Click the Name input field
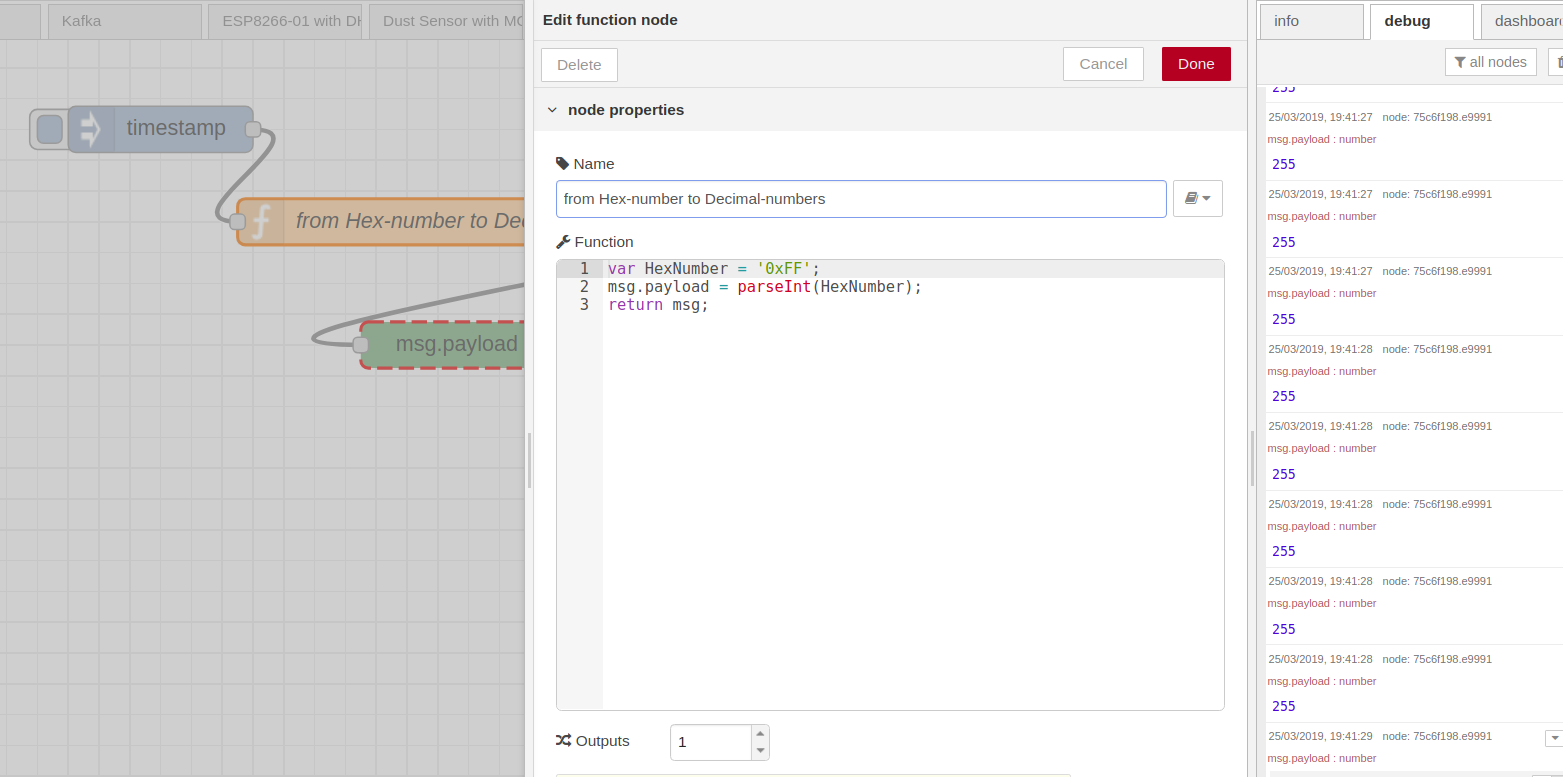Image resolution: width=1563 pixels, height=777 pixels. pyautogui.click(x=861, y=199)
